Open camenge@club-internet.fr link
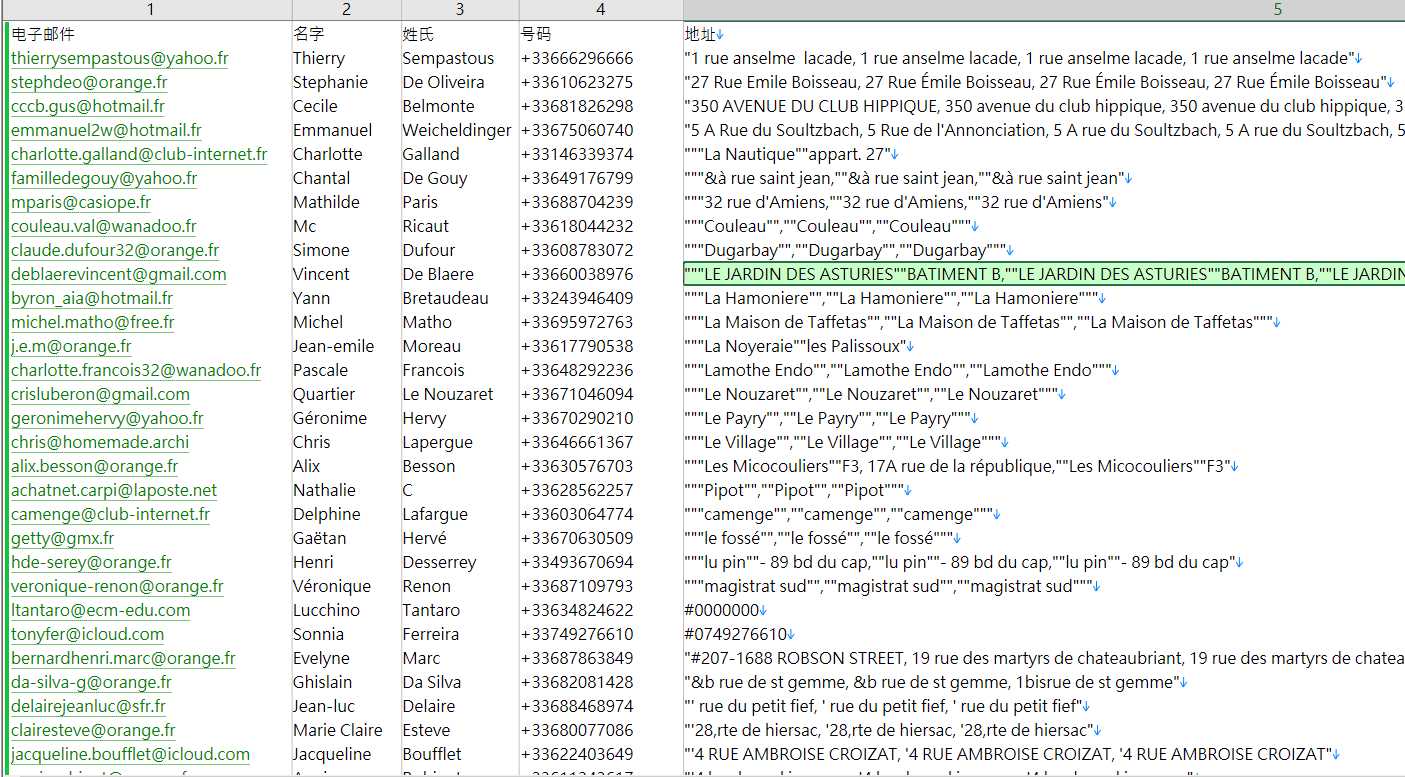This screenshot has width=1405, height=777. click(110, 514)
